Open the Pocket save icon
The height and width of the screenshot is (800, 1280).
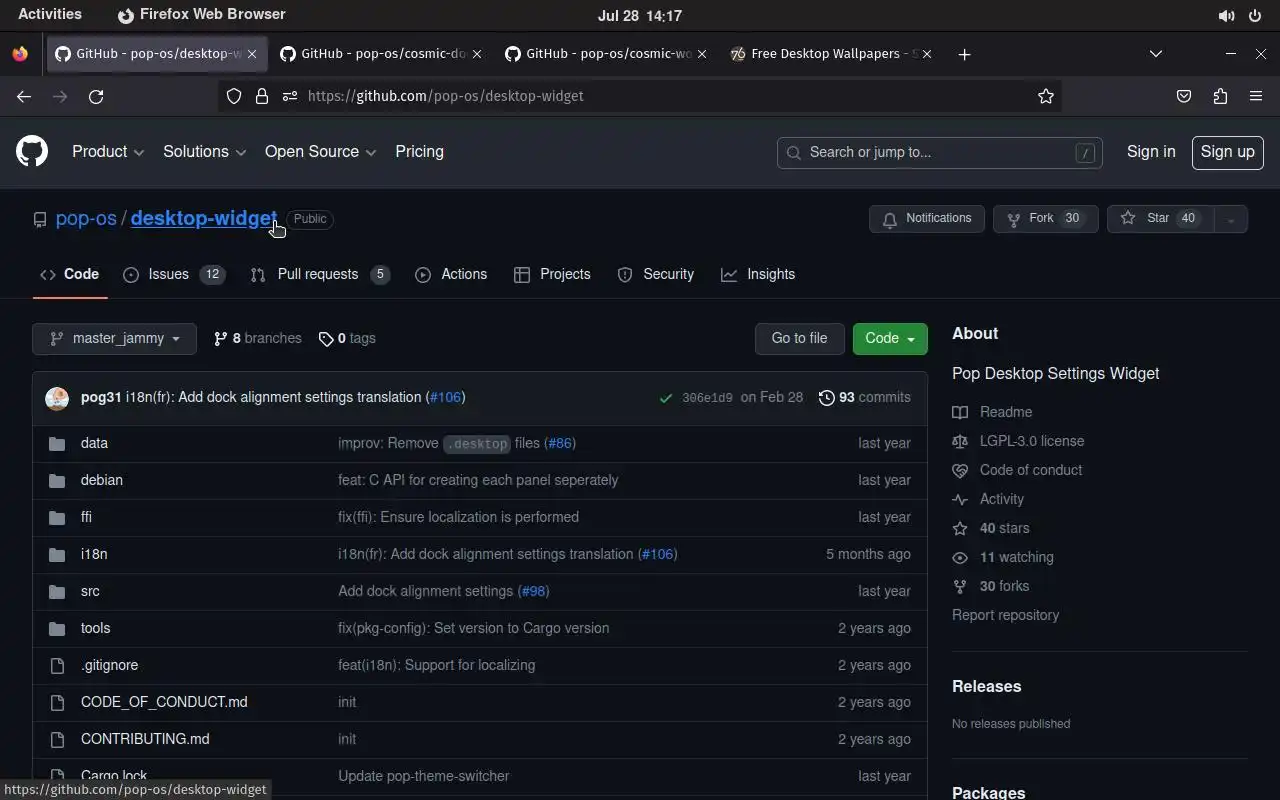[1184, 96]
